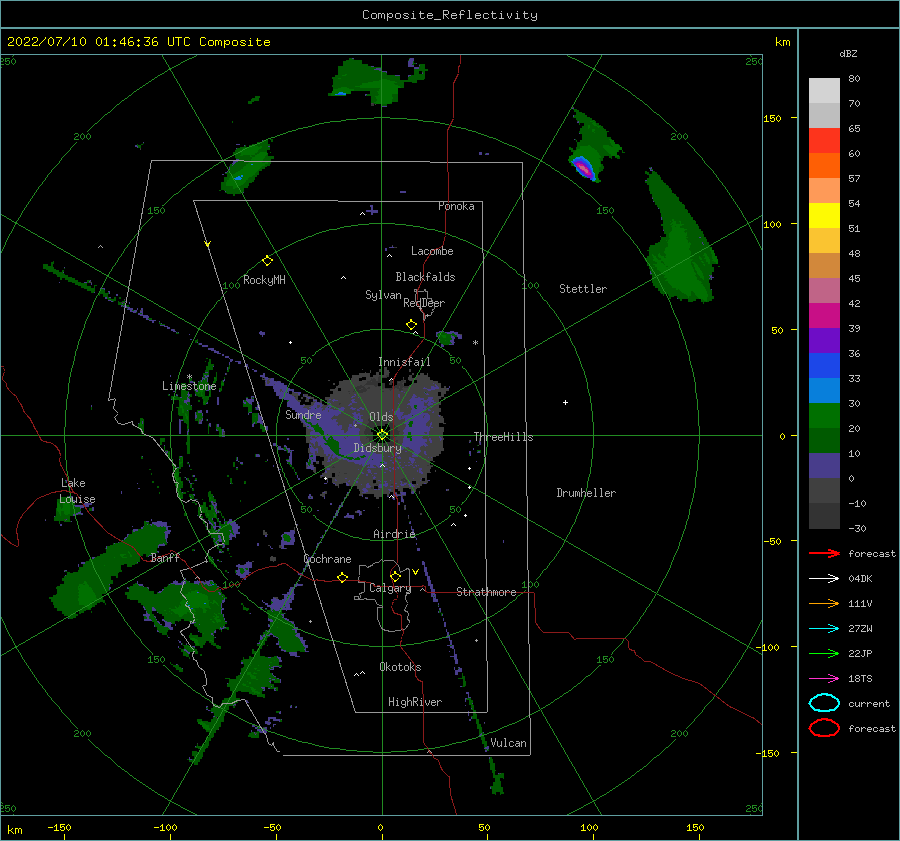Click the Vulcan city label
The image size is (900, 841).
[508, 743]
